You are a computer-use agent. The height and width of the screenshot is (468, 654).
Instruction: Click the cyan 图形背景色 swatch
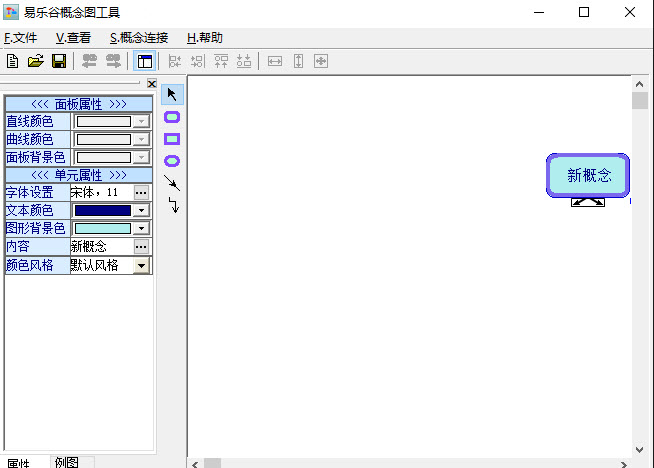point(103,228)
